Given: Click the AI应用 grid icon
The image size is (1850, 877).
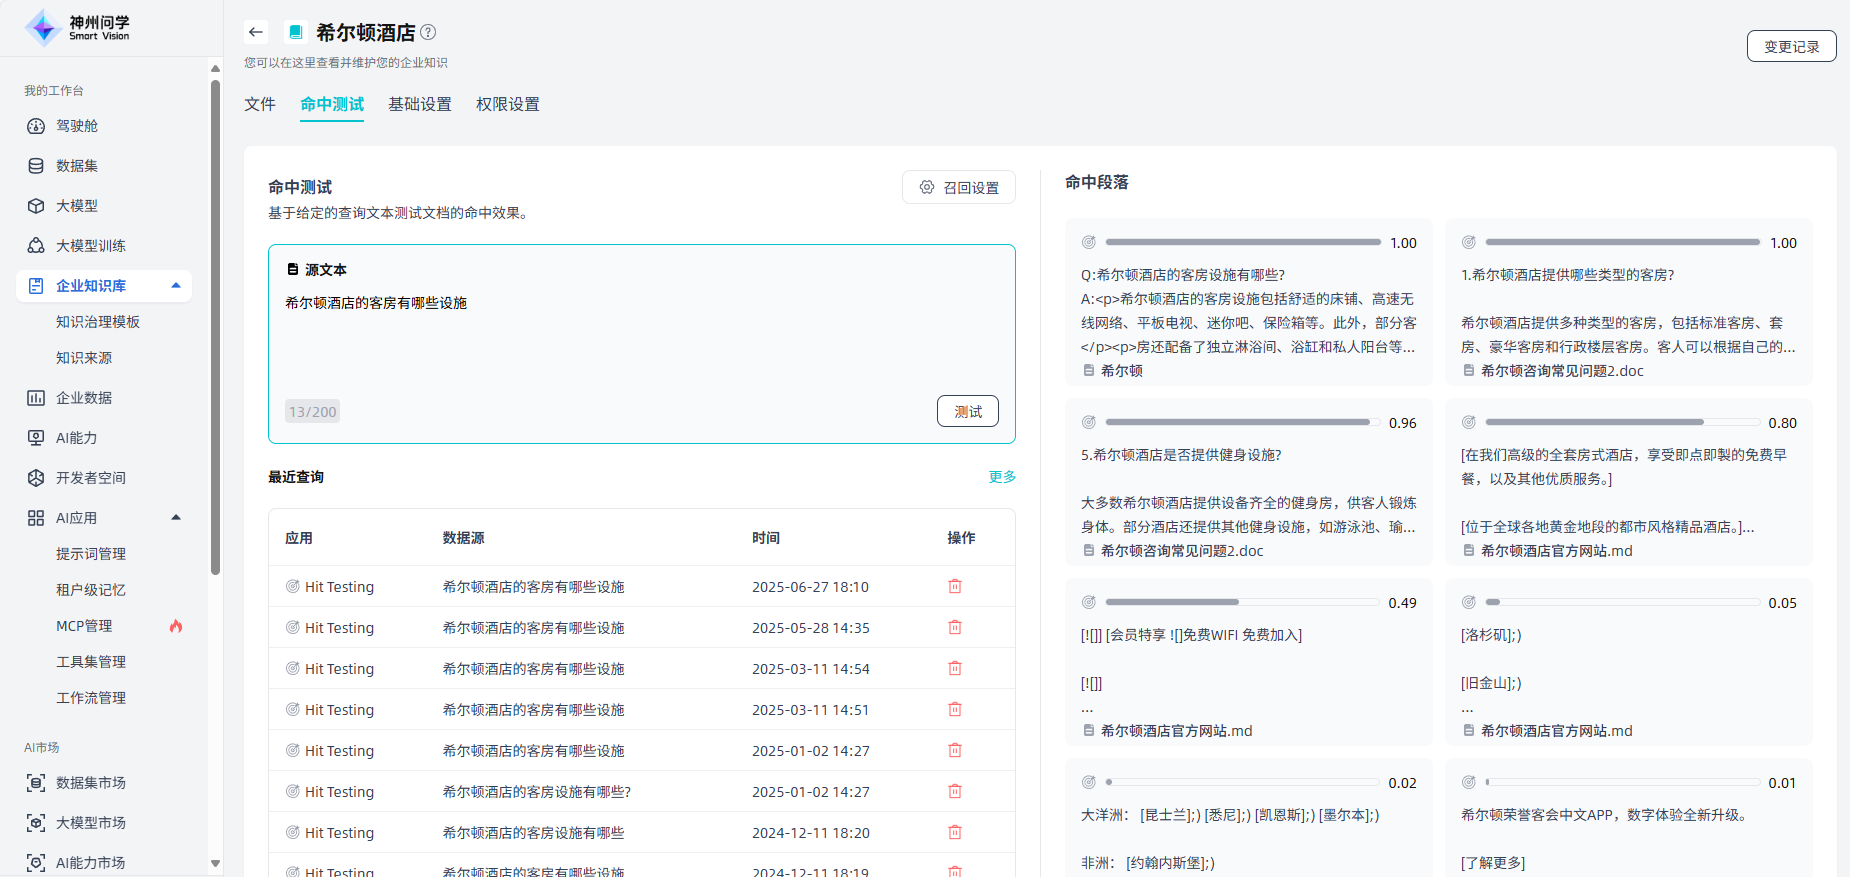Looking at the screenshot, I should 36,518.
